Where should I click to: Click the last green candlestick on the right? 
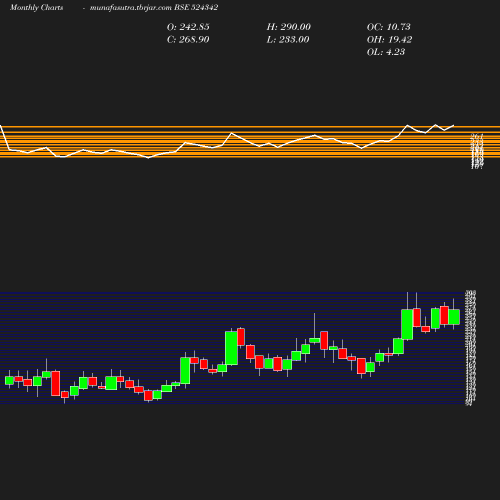[454, 317]
